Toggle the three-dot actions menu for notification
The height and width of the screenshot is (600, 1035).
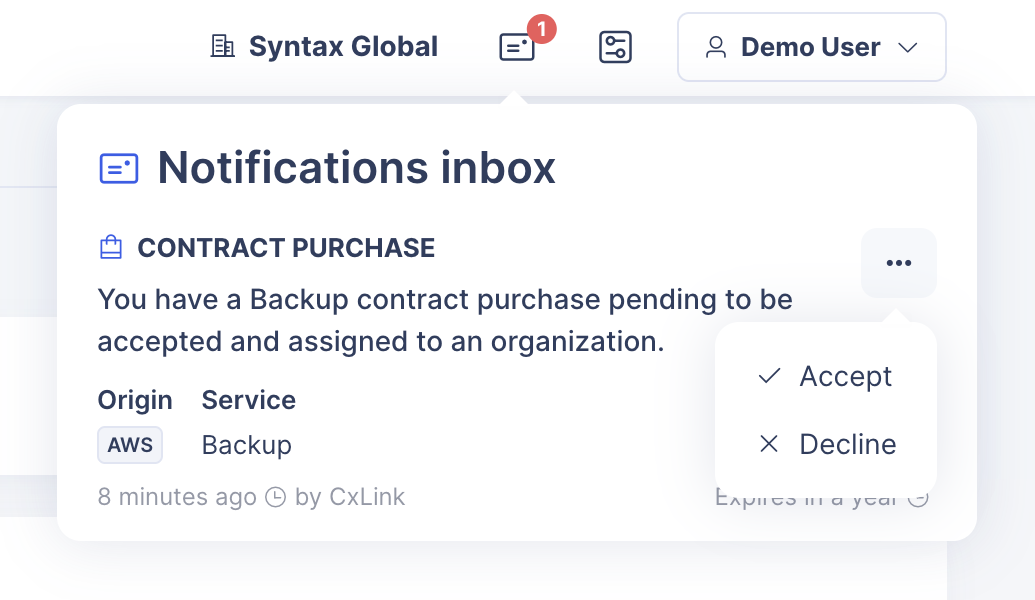coord(898,263)
